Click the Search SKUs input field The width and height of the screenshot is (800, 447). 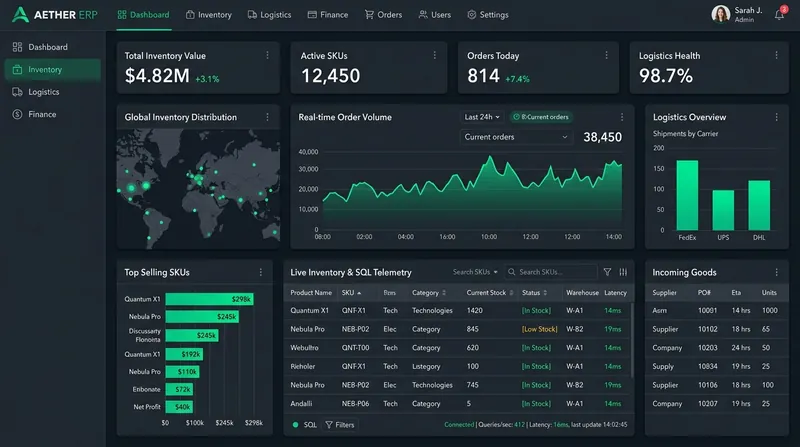551,272
